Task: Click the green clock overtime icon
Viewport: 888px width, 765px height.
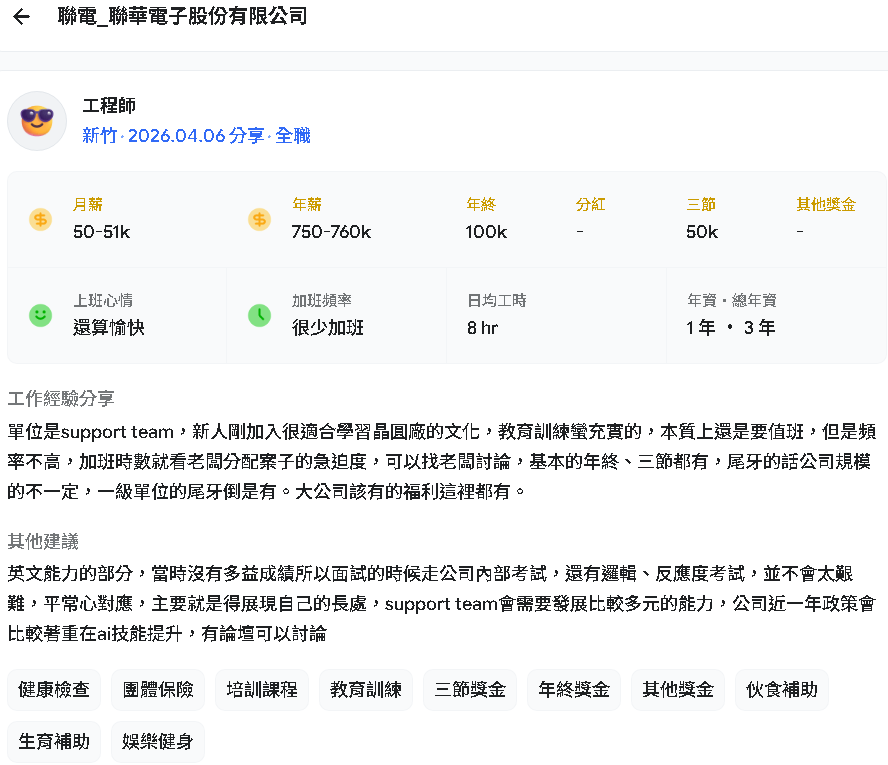Action: click(259, 315)
